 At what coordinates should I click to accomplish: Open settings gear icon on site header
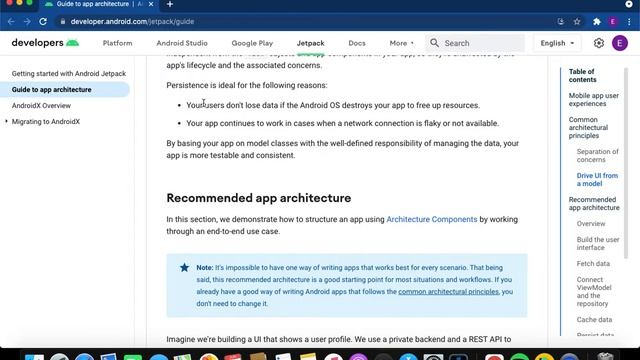(x=599, y=43)
